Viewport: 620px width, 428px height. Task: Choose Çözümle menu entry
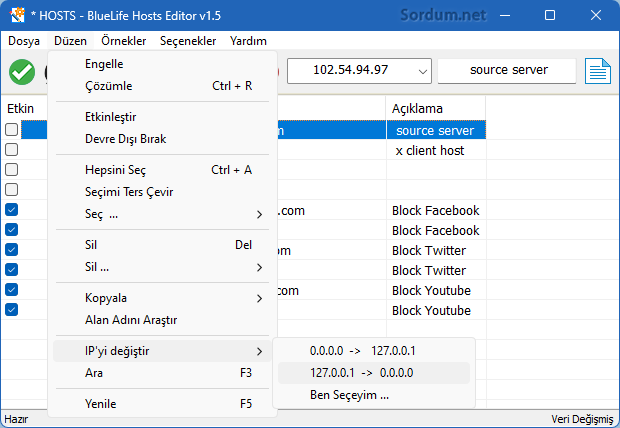click(162, 86)
